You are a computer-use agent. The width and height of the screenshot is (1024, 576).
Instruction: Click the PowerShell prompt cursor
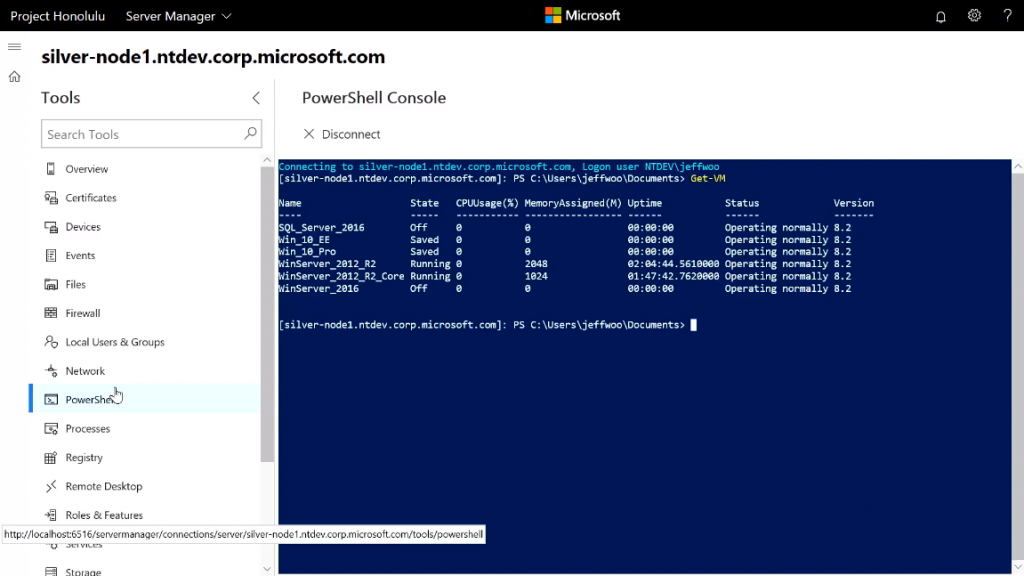coord(694,325)
